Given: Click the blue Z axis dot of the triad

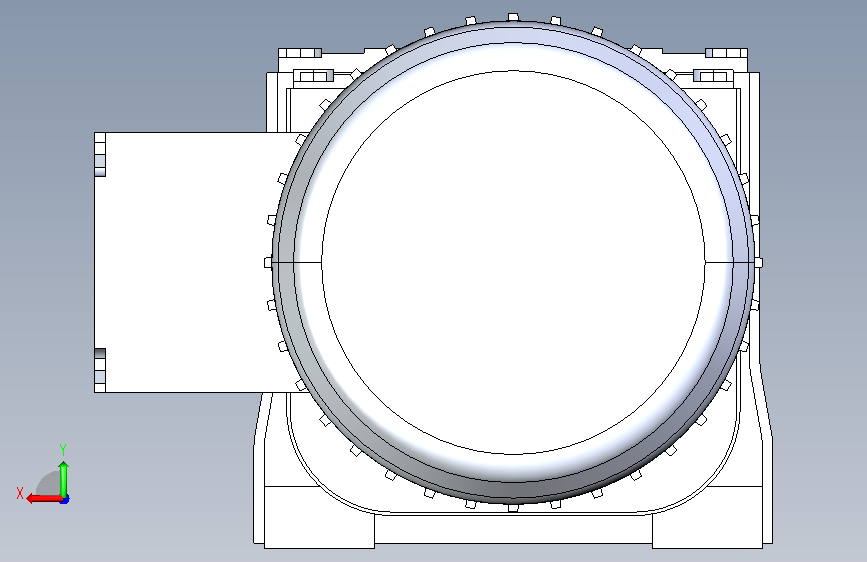Looking at the screenshot, I should [x=65, y=499].
